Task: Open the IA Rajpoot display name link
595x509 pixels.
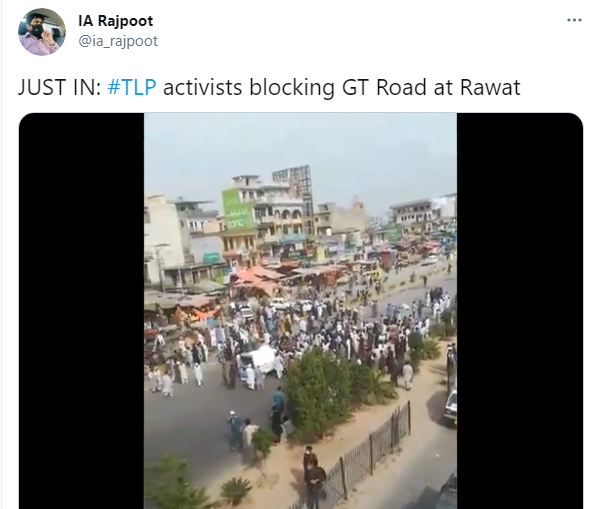Action: [x=115, y=21]
